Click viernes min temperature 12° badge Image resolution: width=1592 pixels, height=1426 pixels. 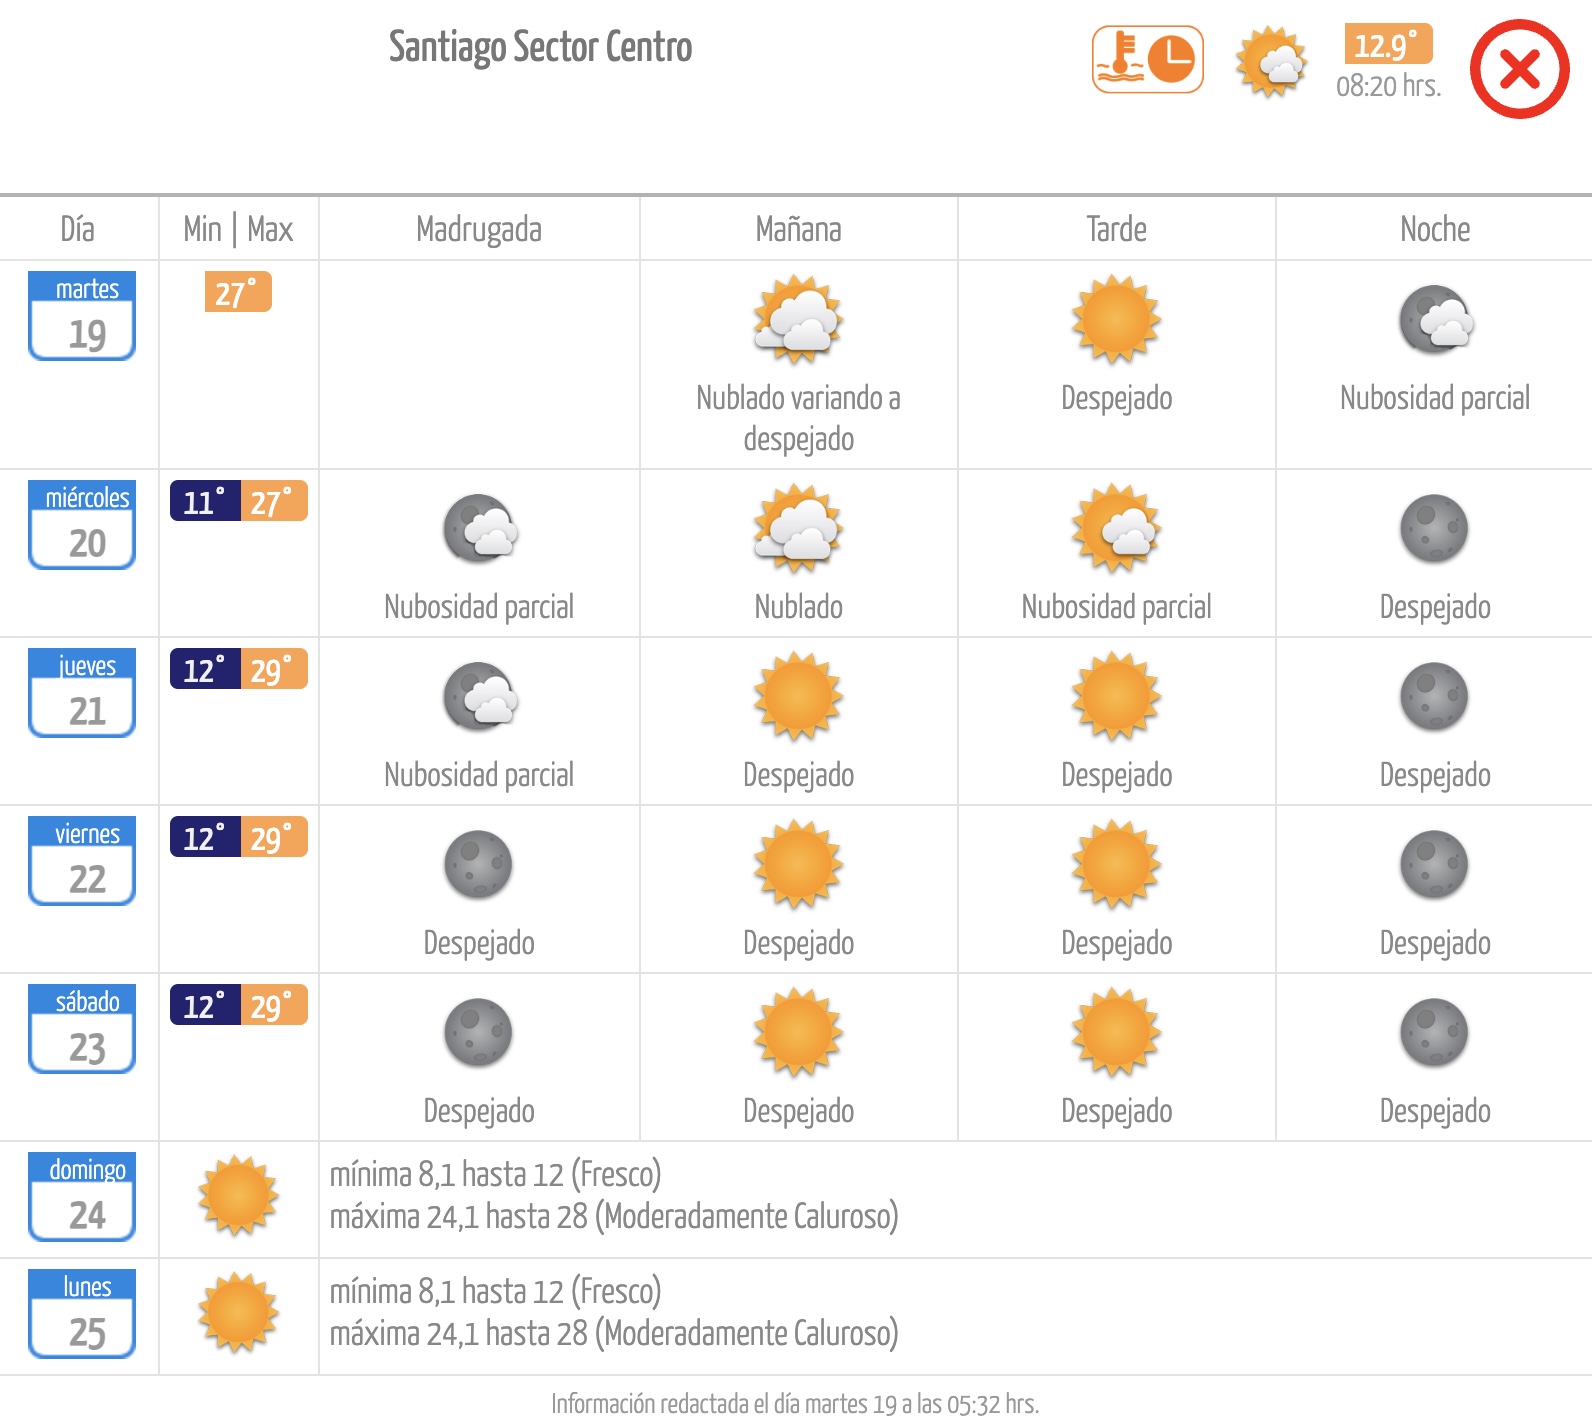205,837
